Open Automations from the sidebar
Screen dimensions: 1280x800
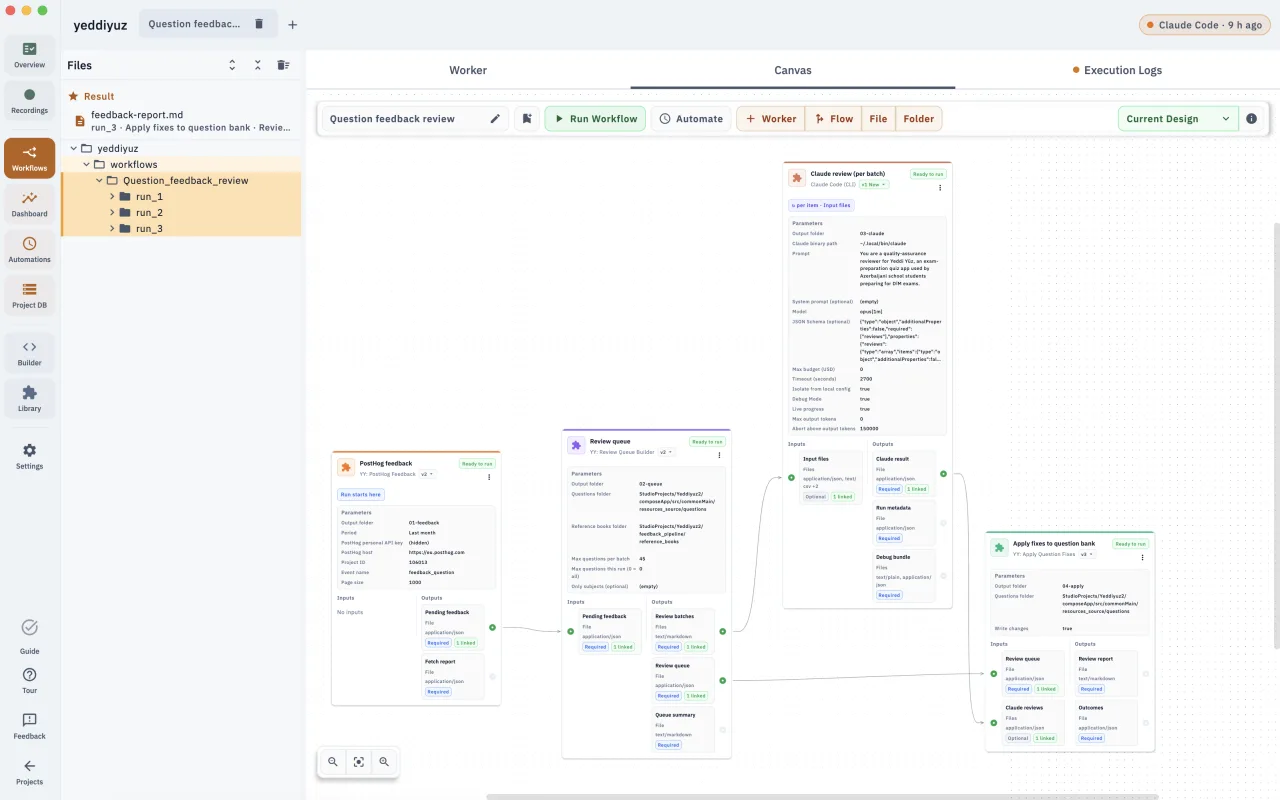point(29,250)
